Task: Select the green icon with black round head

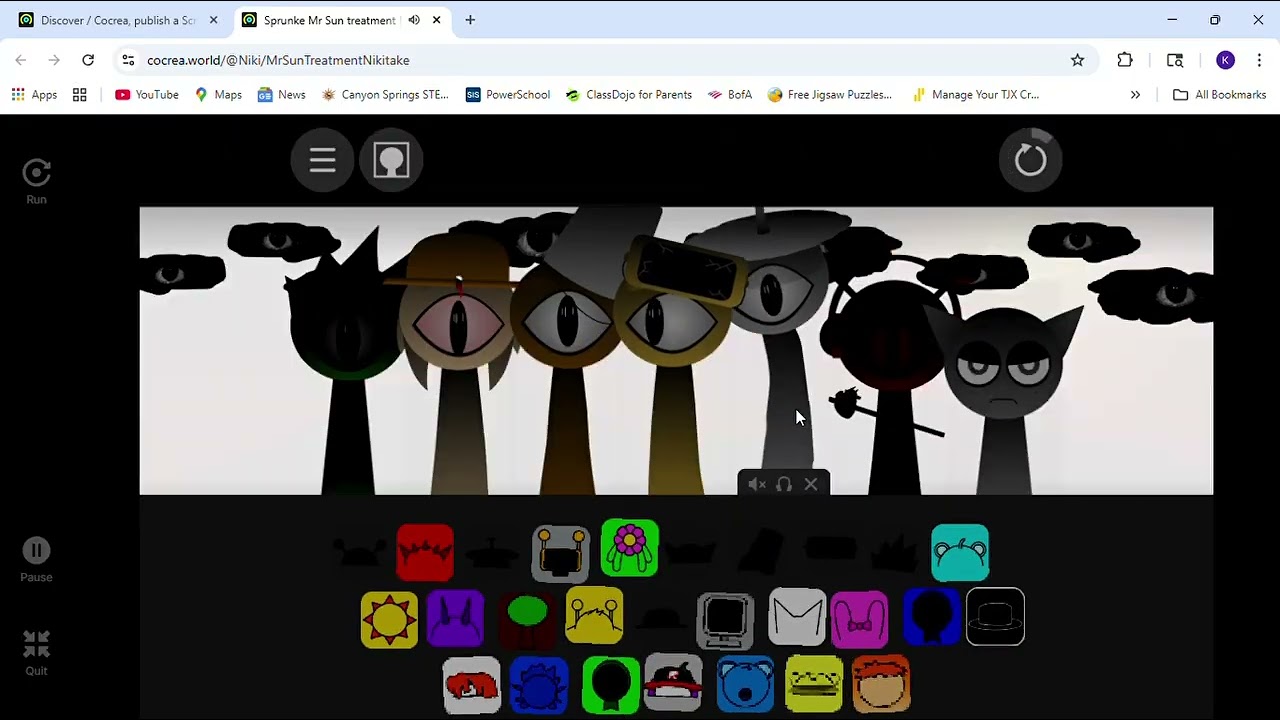Action: tap(611, 685)
